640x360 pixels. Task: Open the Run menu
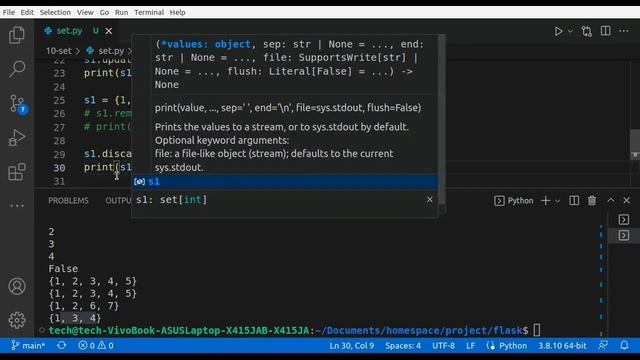pos(121,12)
